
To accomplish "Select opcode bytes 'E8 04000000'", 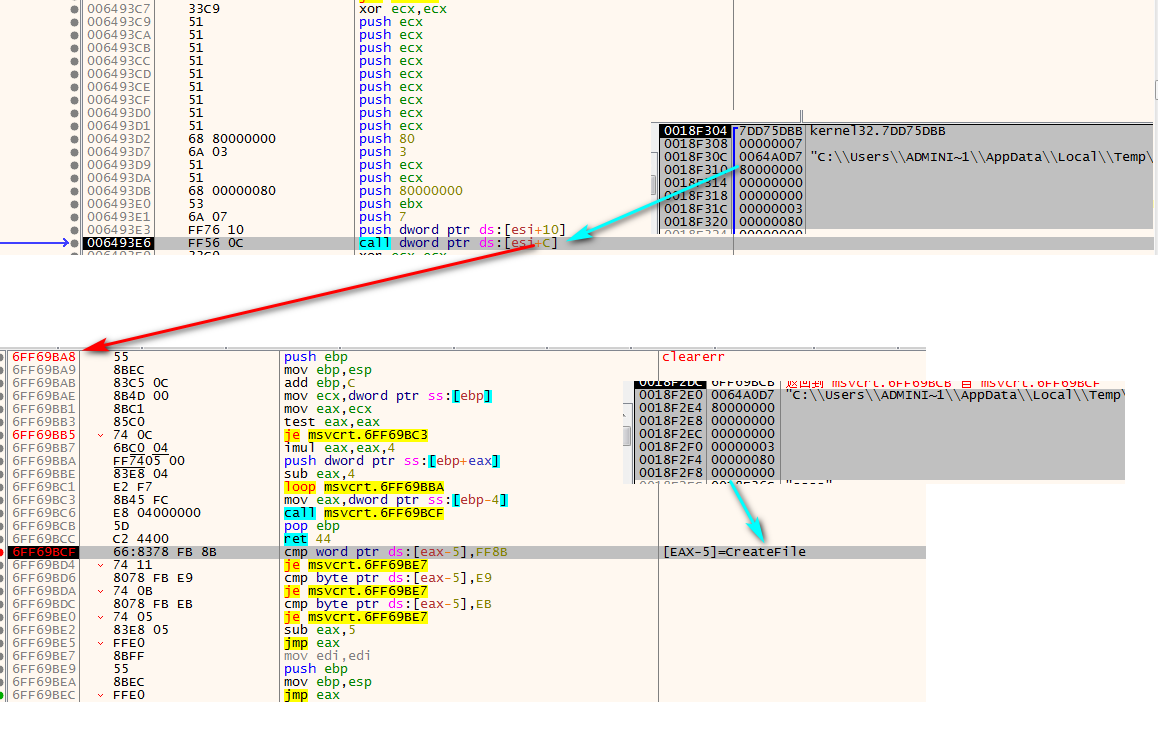I will [157, 512].
